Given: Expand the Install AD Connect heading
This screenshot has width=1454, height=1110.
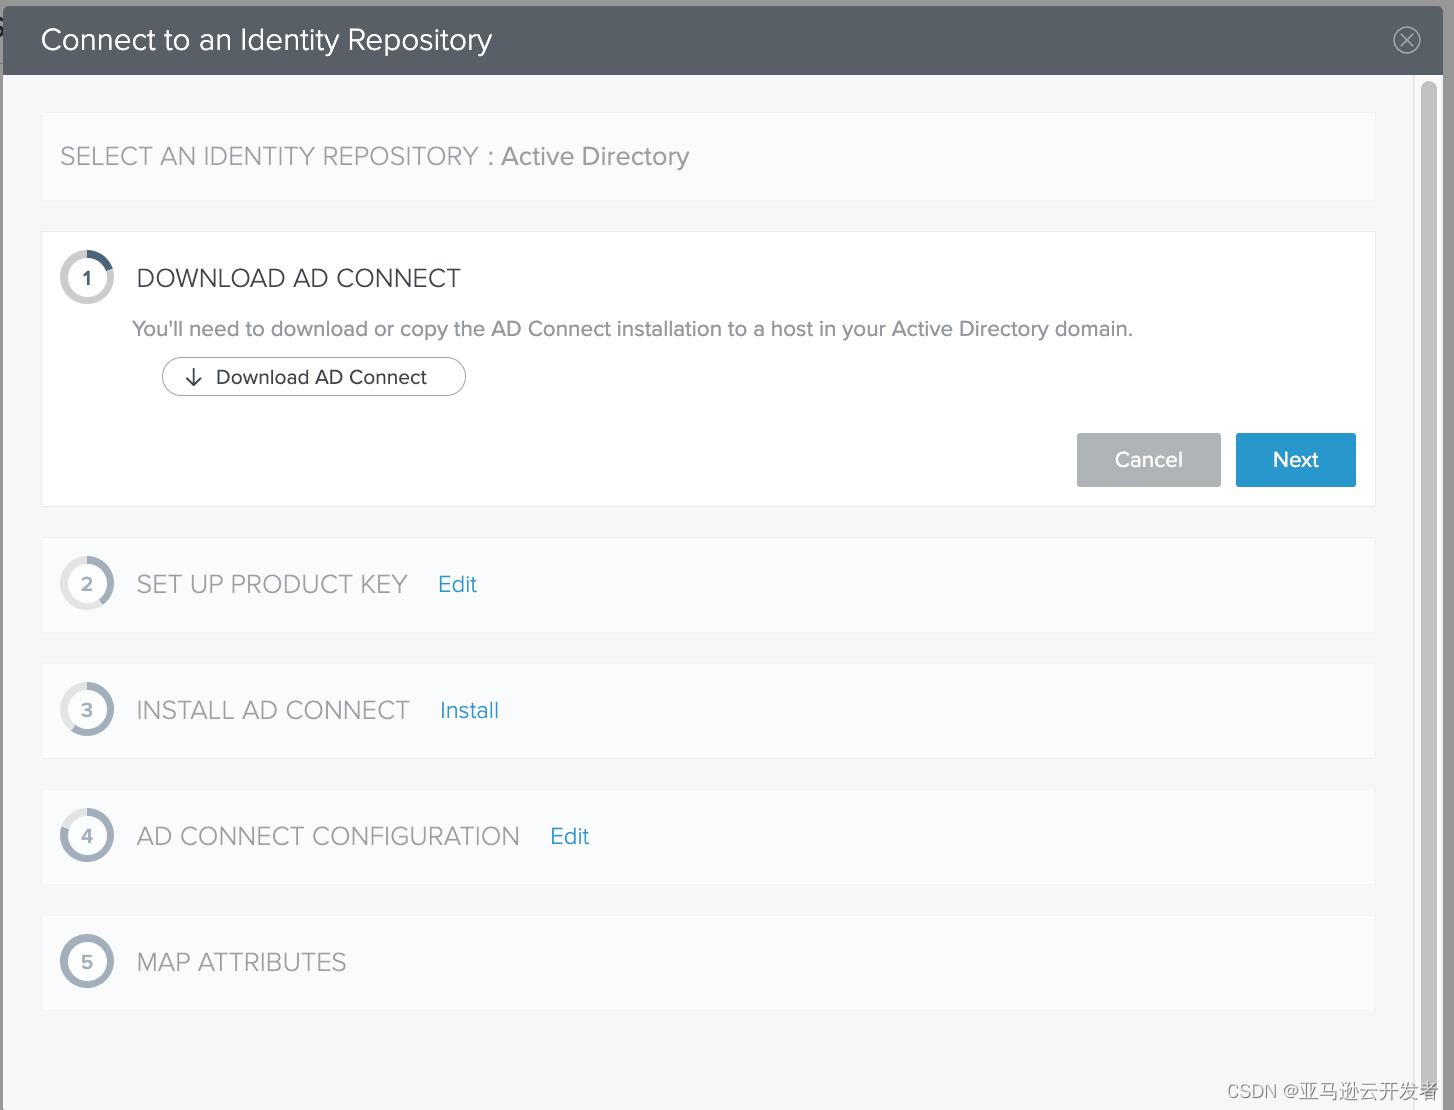Looking at the screenshot, I should click(x=273, y=710).
